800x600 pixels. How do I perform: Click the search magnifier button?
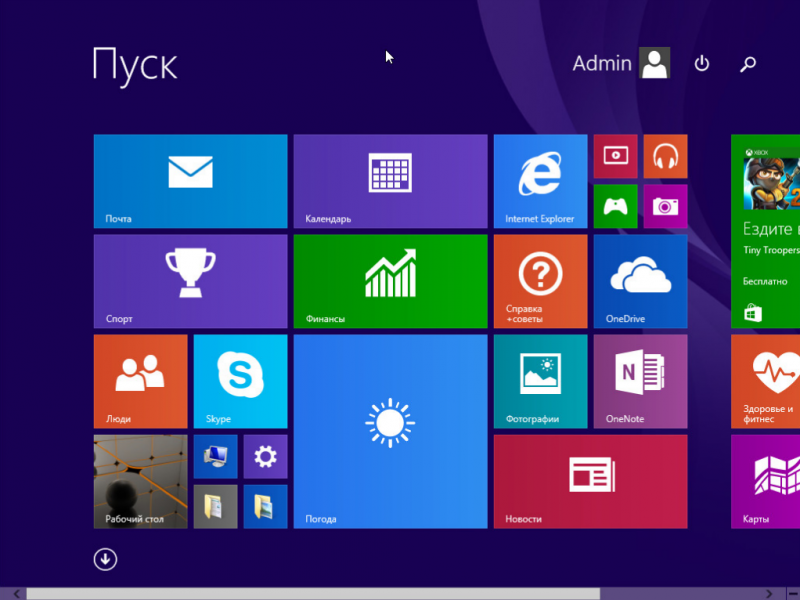[x=748, y=64]
